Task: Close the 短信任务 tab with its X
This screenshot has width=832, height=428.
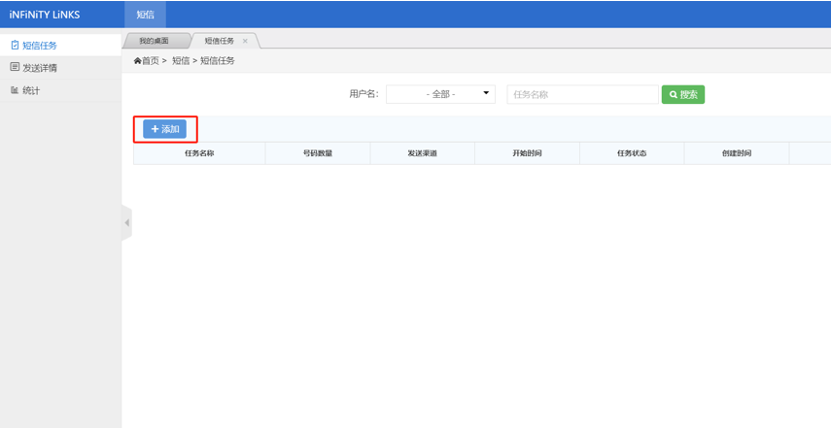Action: [x=245, y=41]
